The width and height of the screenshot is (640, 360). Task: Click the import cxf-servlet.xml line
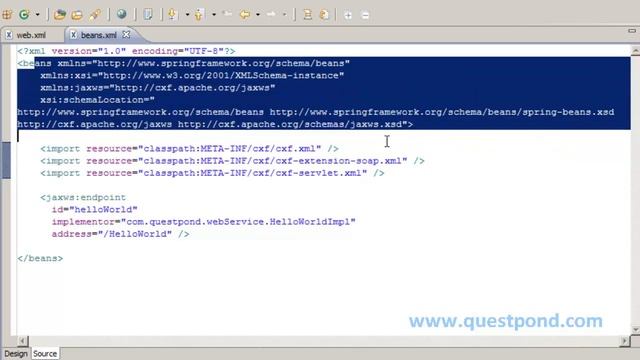click(x=212, y=173)
